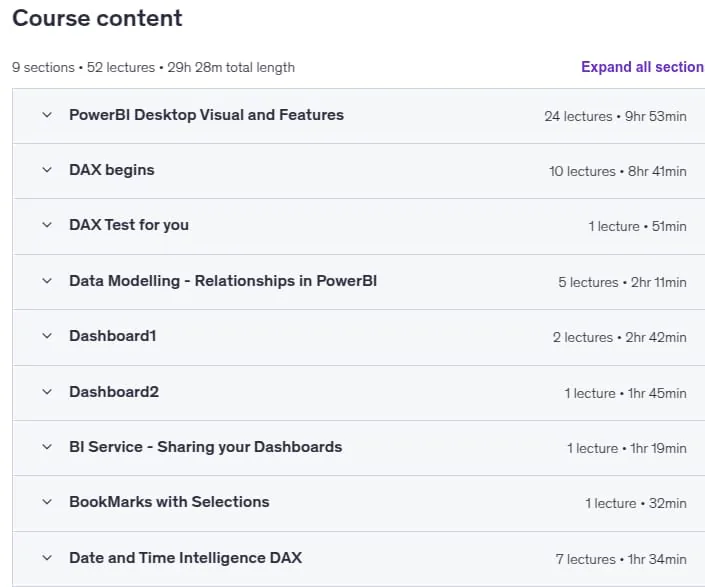This screenshot has width=705, height=587.
Task: Expand chevron beside Date and Time Intelligence DAX
Action: point(47,558)
